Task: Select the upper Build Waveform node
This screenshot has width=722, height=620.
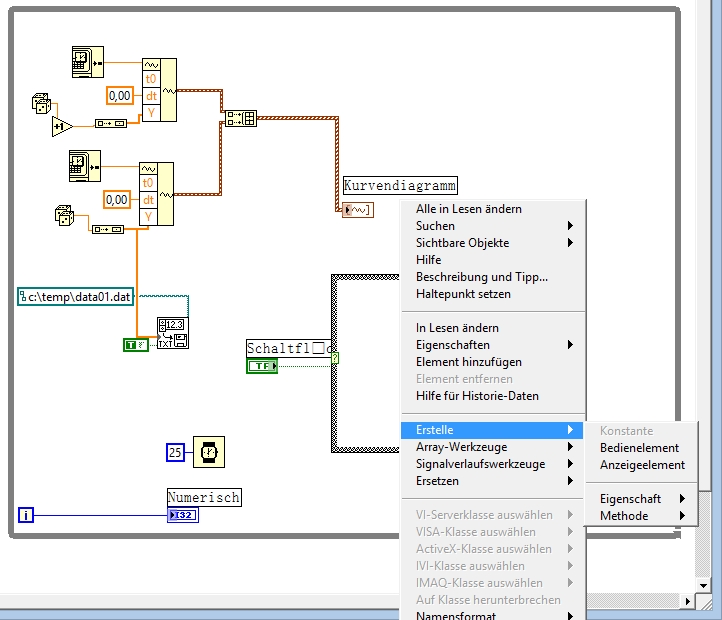Action: tap(158, 90)
